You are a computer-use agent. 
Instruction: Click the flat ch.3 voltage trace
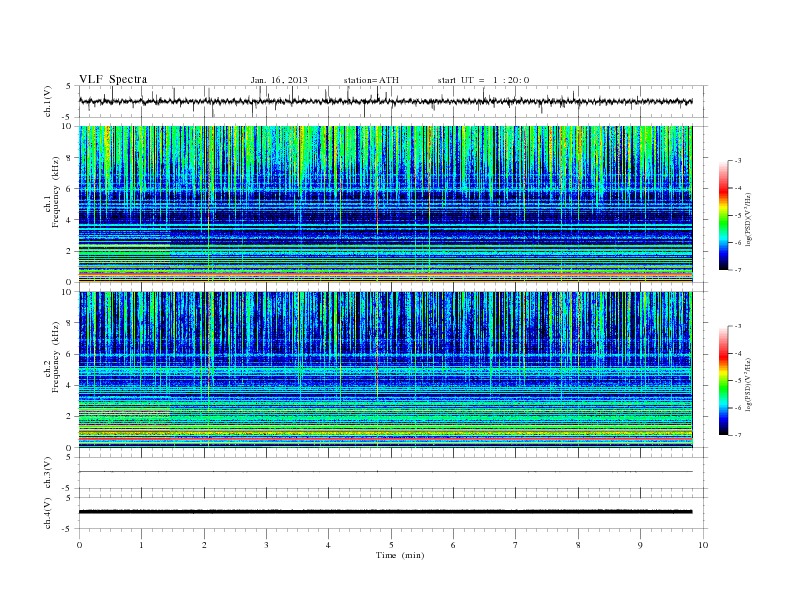pyautogui.click(x=385, y=472)
